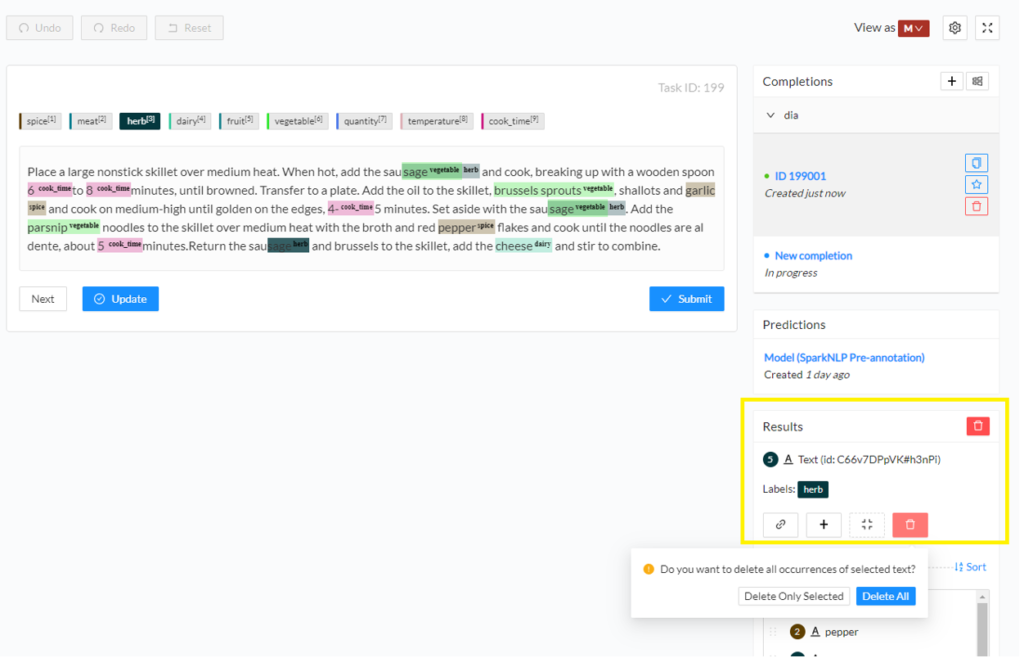The width and height of the screenshot is (1024, 658).
Task: Toggle the vegetable label tag
Action: tap(297, 120)
